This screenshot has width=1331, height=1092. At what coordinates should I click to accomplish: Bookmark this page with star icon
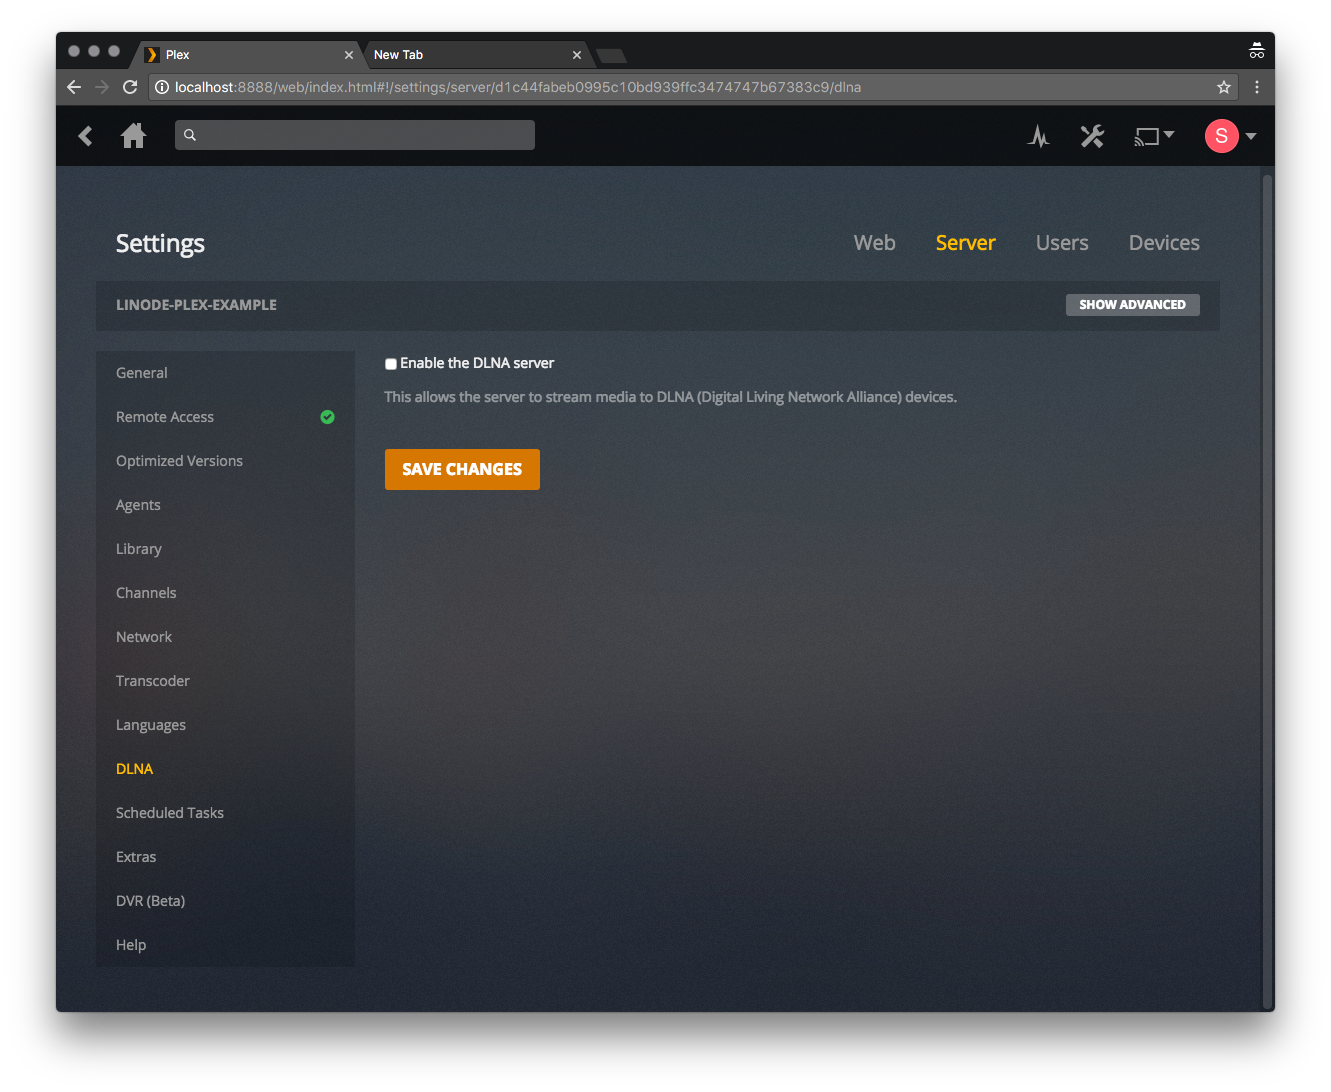point(1223,87)
